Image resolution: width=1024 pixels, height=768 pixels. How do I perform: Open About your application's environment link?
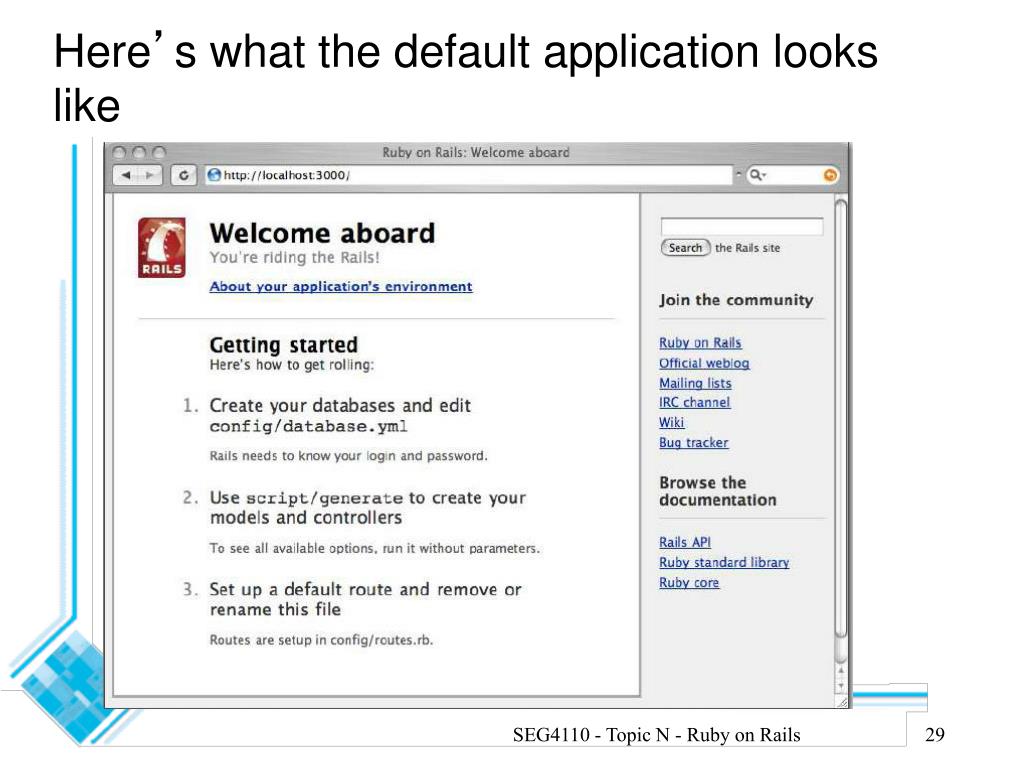pos(341,287)
